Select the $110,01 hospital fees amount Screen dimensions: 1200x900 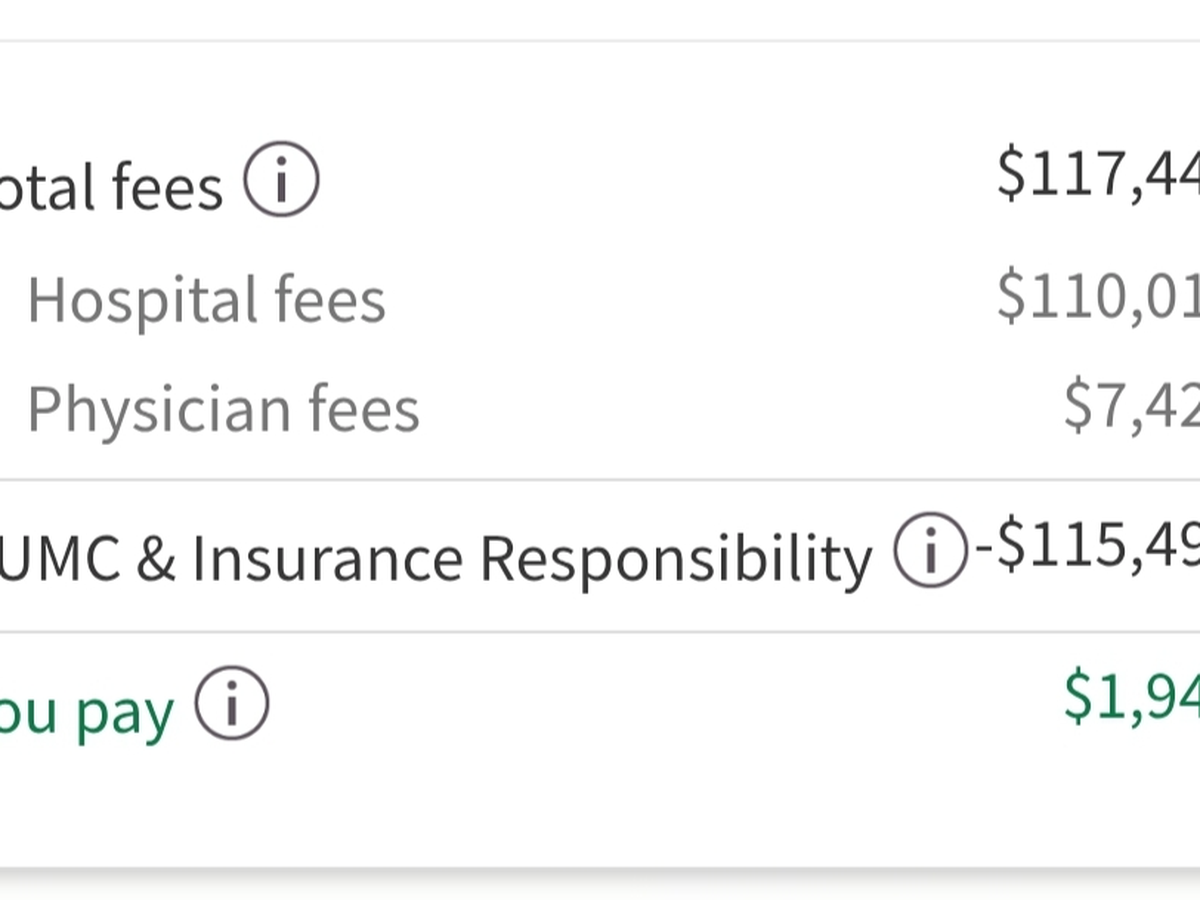[1098, 295]
